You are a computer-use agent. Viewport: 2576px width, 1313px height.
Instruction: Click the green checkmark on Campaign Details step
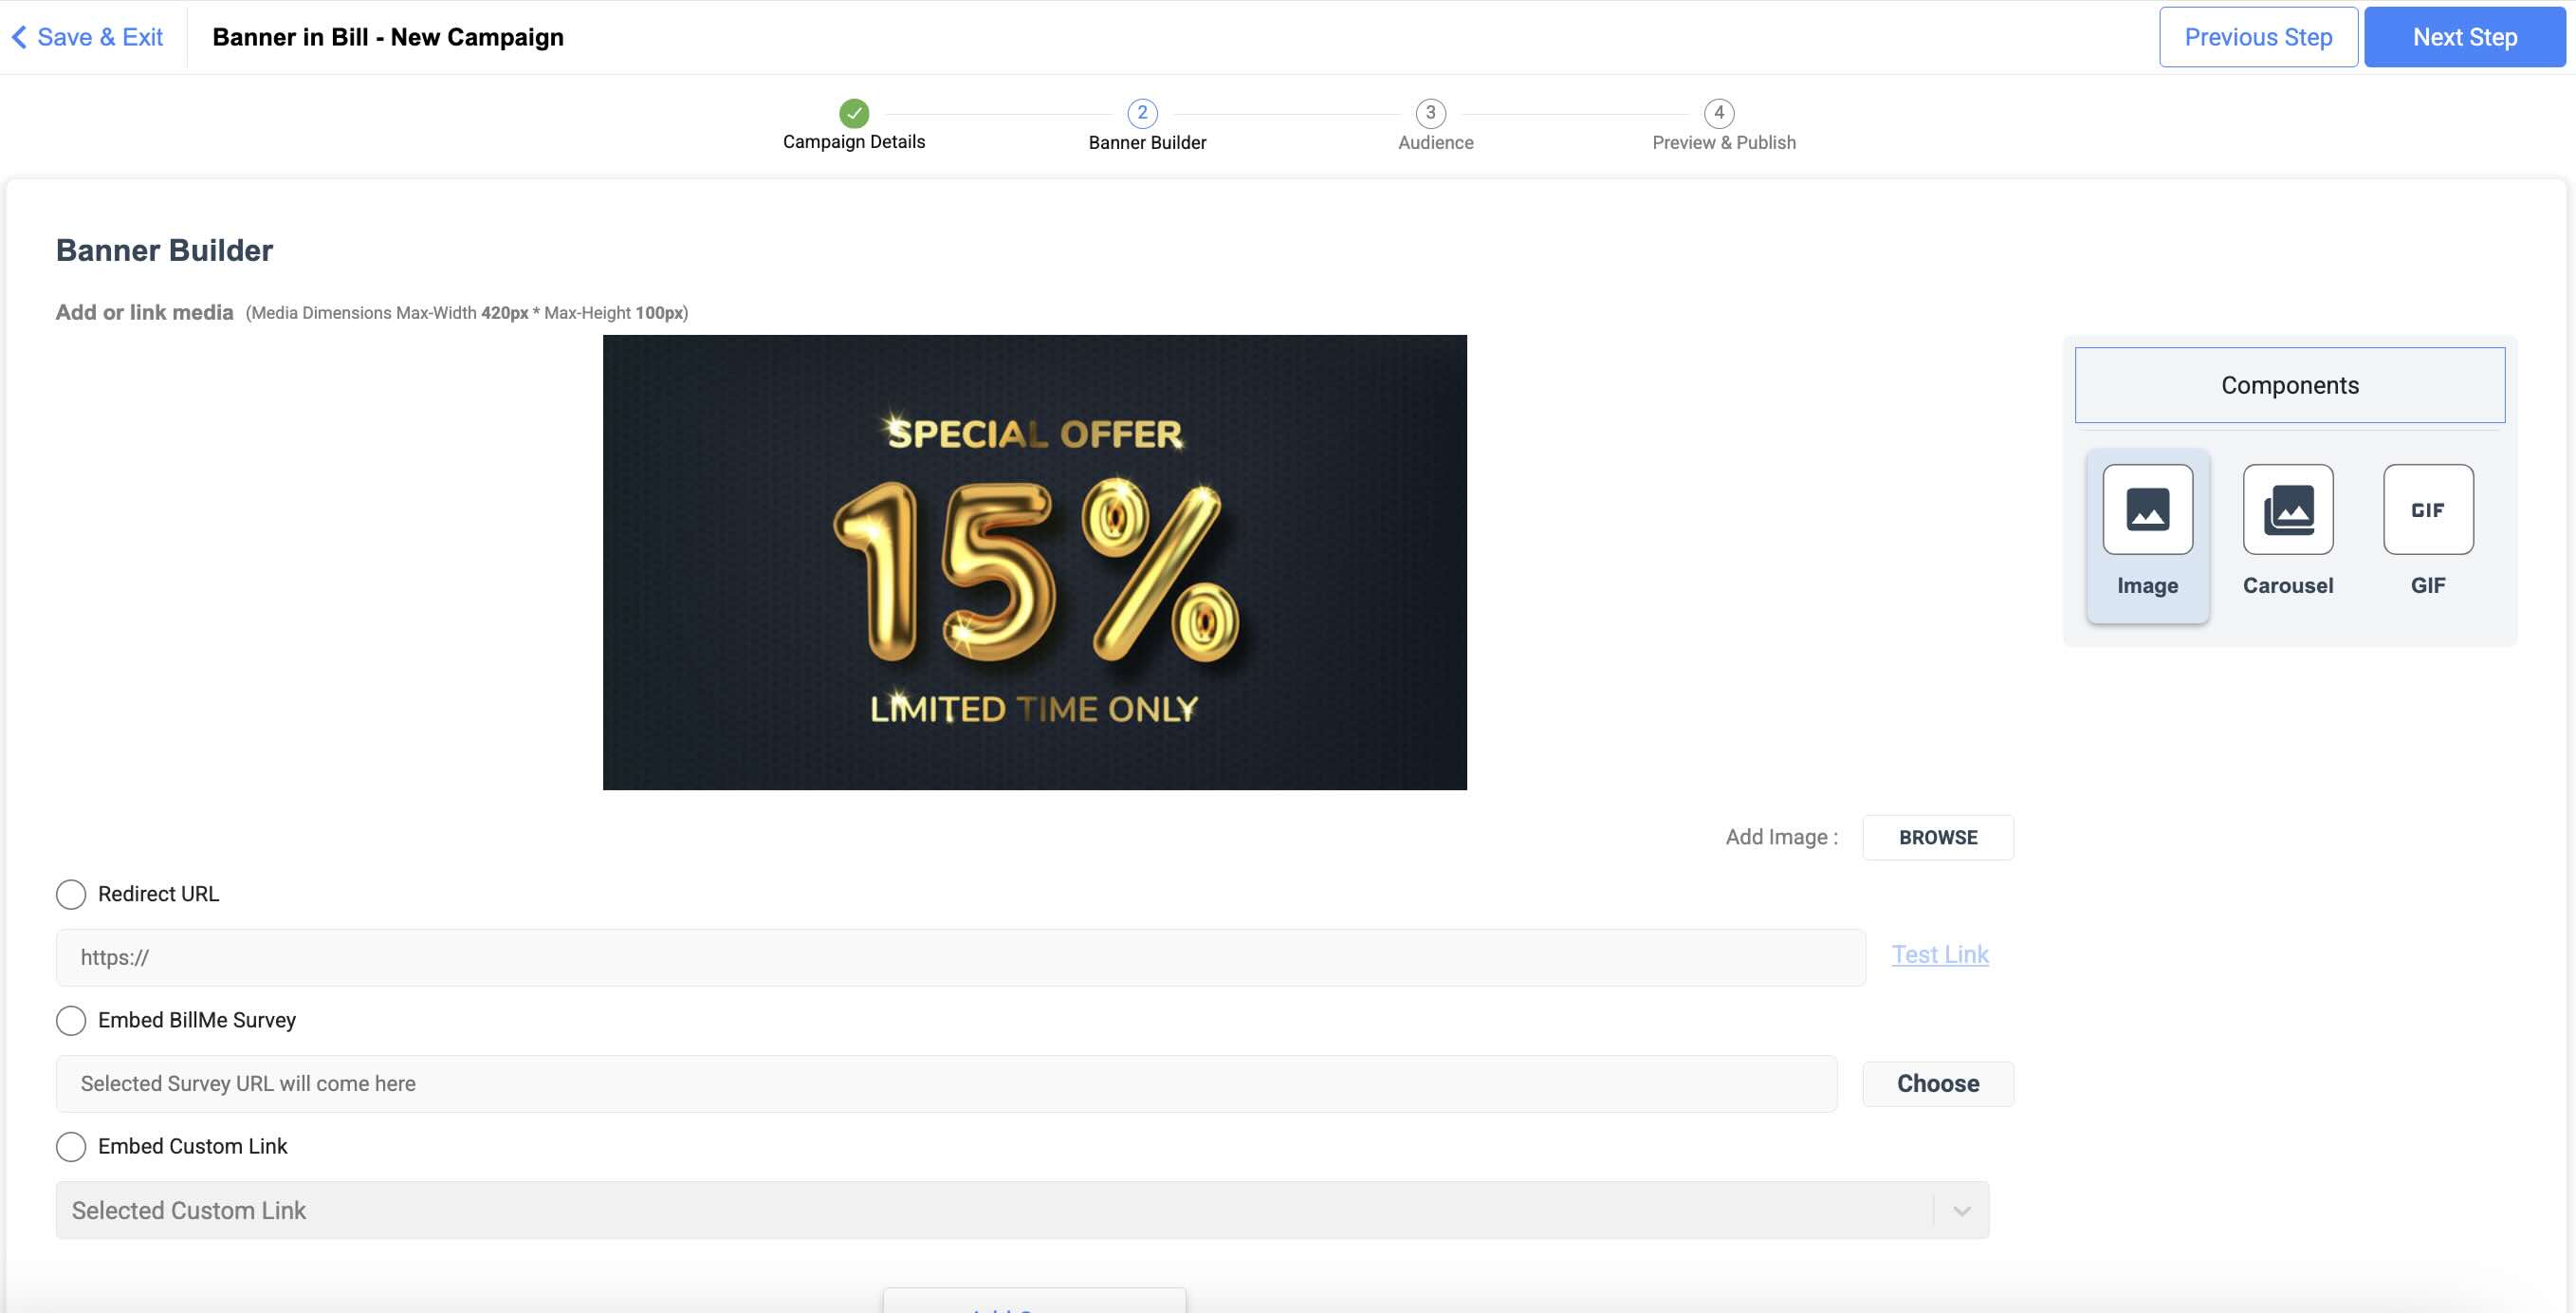point(853,112)
